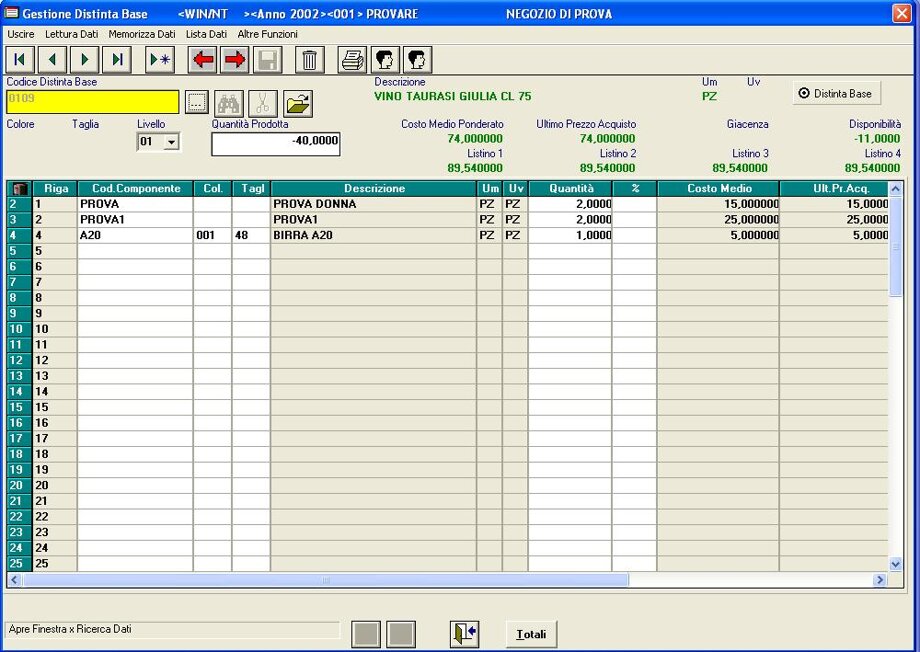
Task: Go to the first record arrow
Action: pos(20,60)
